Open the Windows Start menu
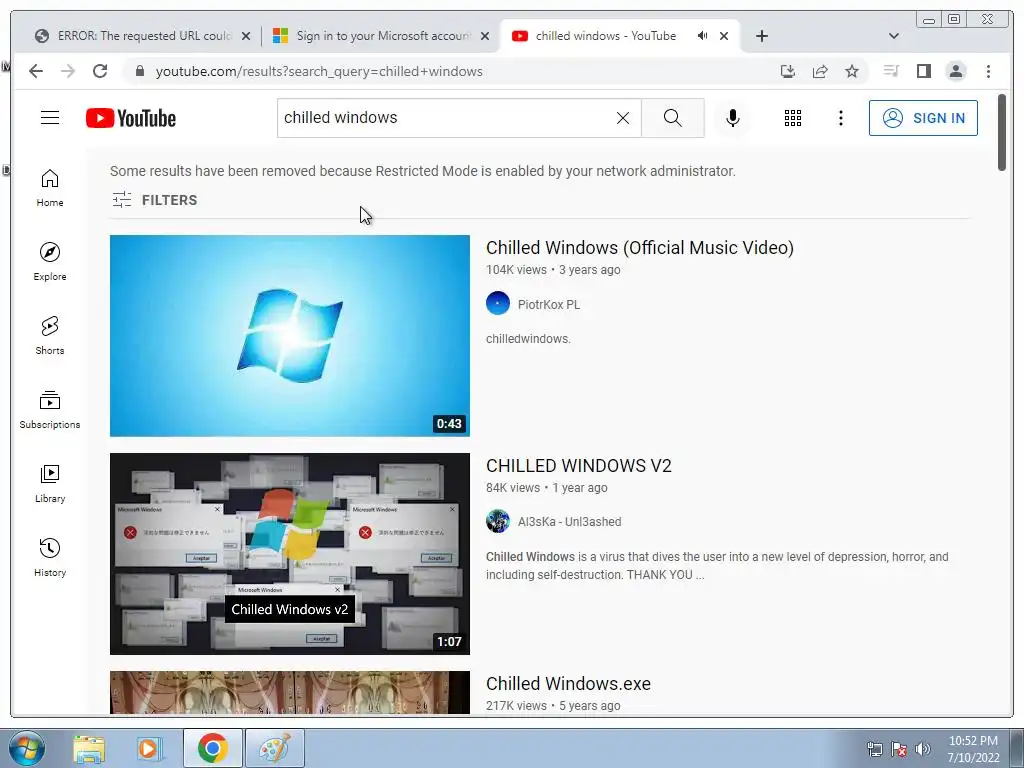 pyautogui.click(x=27, y=748)
